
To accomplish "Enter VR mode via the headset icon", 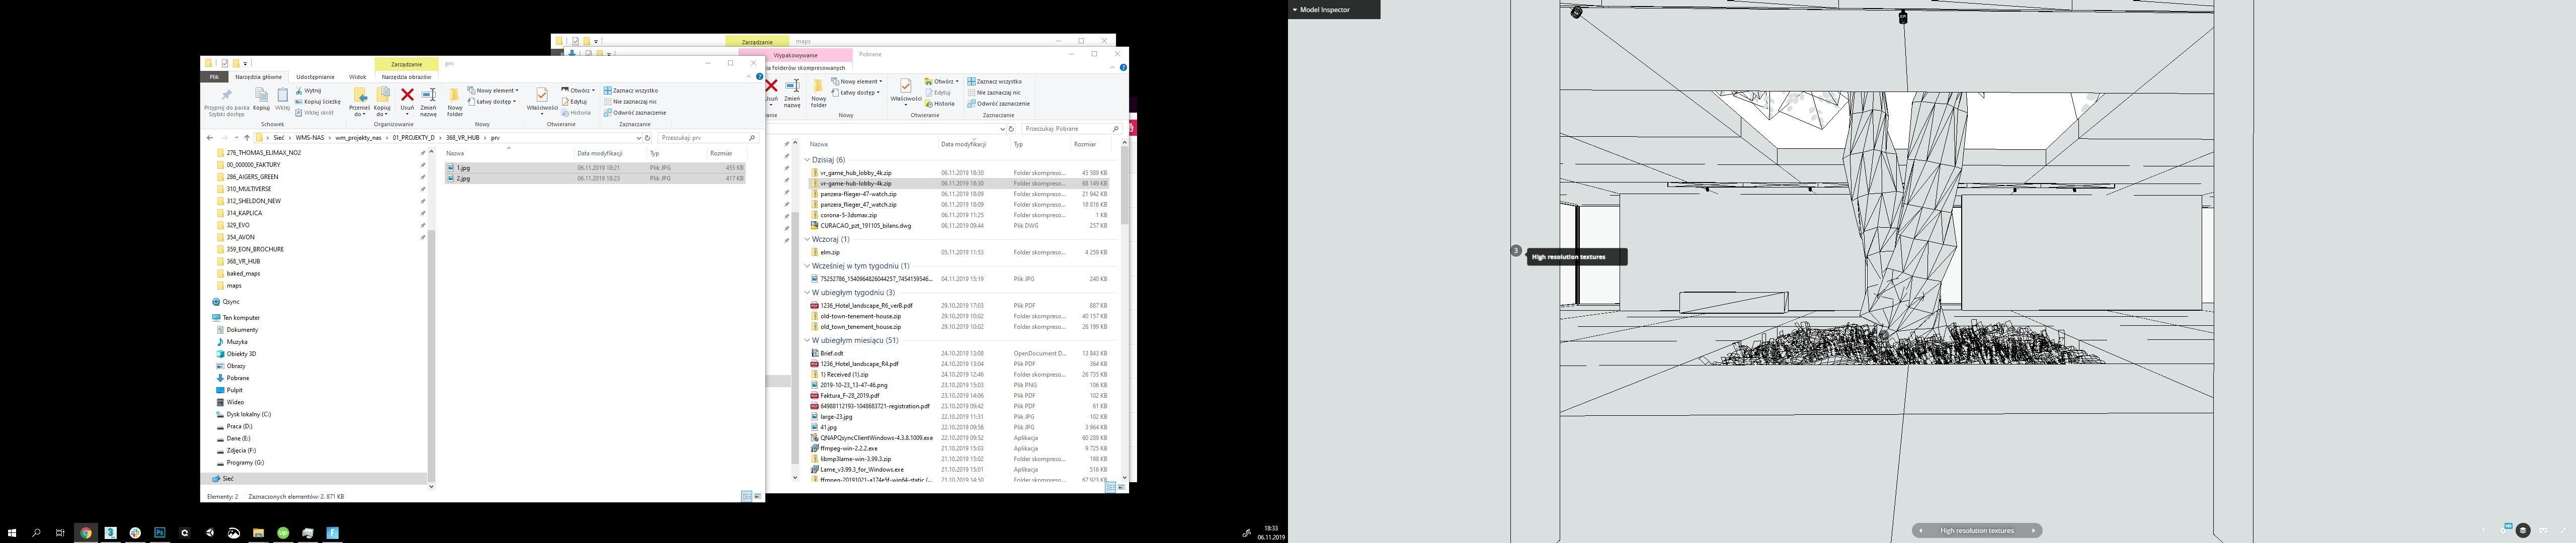I will tap(2543, 530).
